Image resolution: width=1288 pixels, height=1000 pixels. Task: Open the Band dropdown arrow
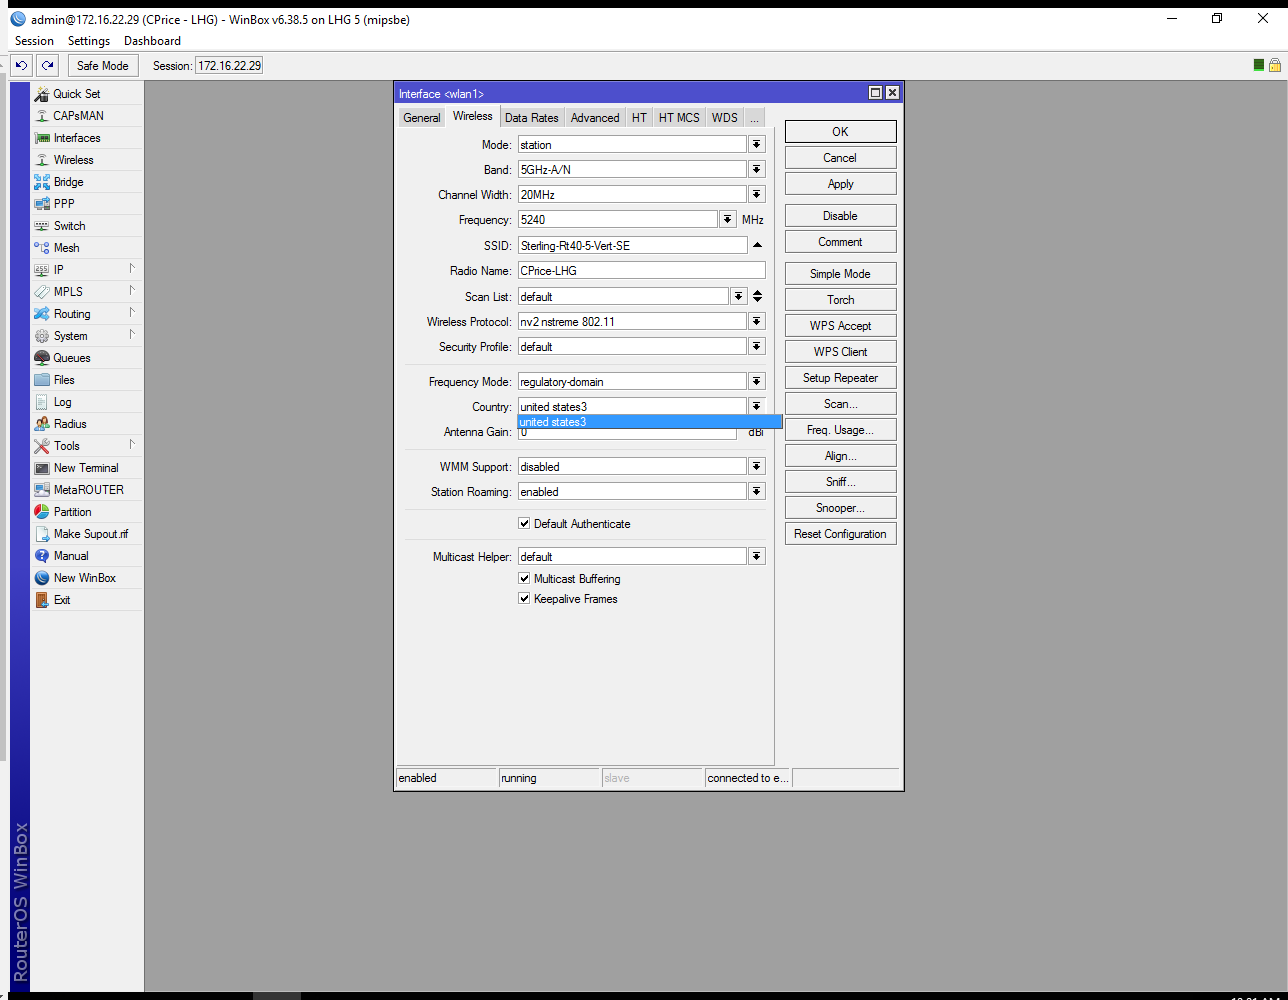[757, 170]
